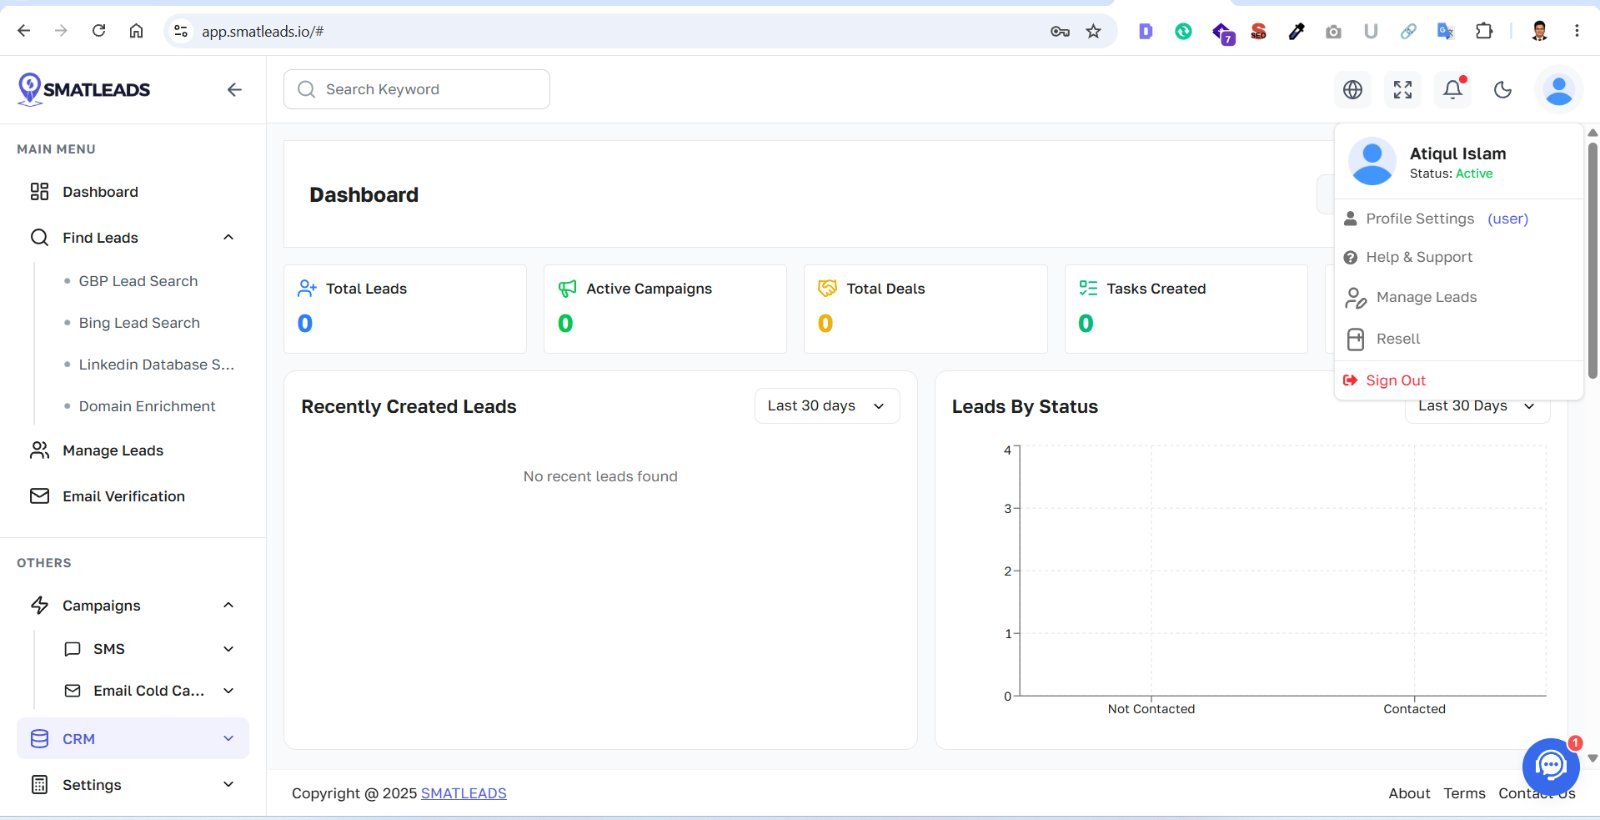Open the notifications bell
This screenshot has width=1600, height=820.
click(x=1453, y=89)
